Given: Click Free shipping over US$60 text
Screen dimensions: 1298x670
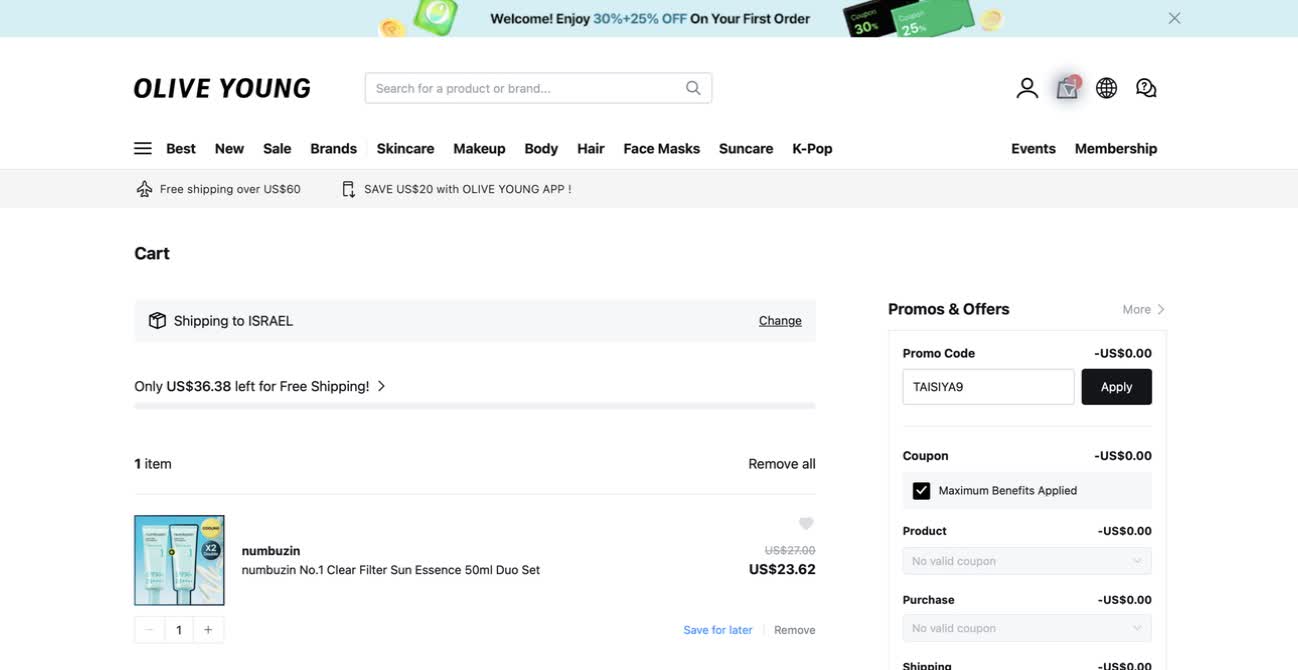Looking at the screenshot, I should coord(230,189).
